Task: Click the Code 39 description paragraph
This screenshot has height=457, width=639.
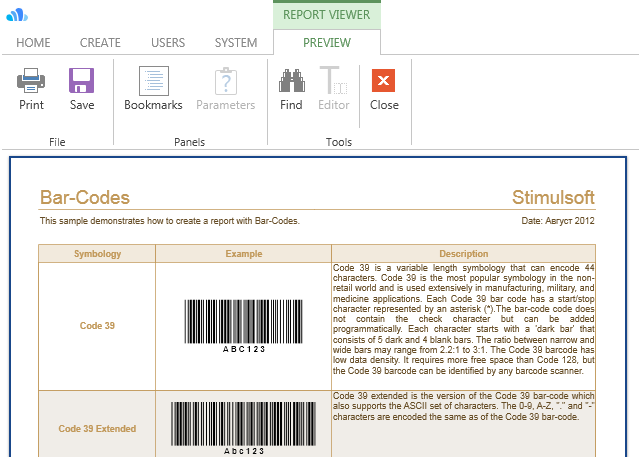Action: click(464, 319)
